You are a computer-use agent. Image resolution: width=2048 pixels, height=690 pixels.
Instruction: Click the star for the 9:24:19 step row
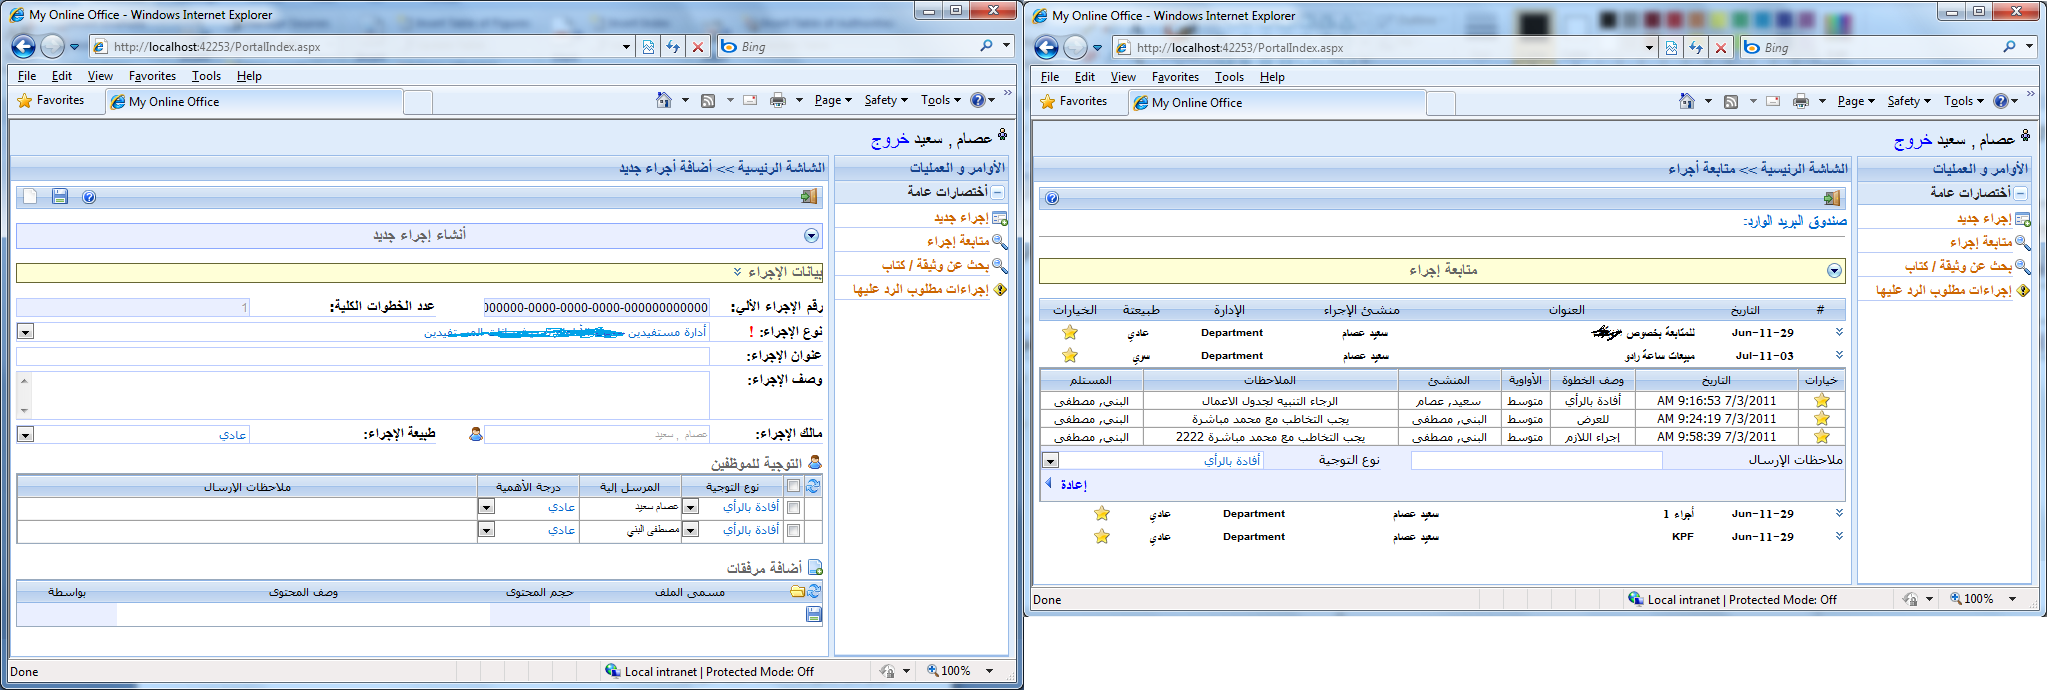[x=1822, y=419]
